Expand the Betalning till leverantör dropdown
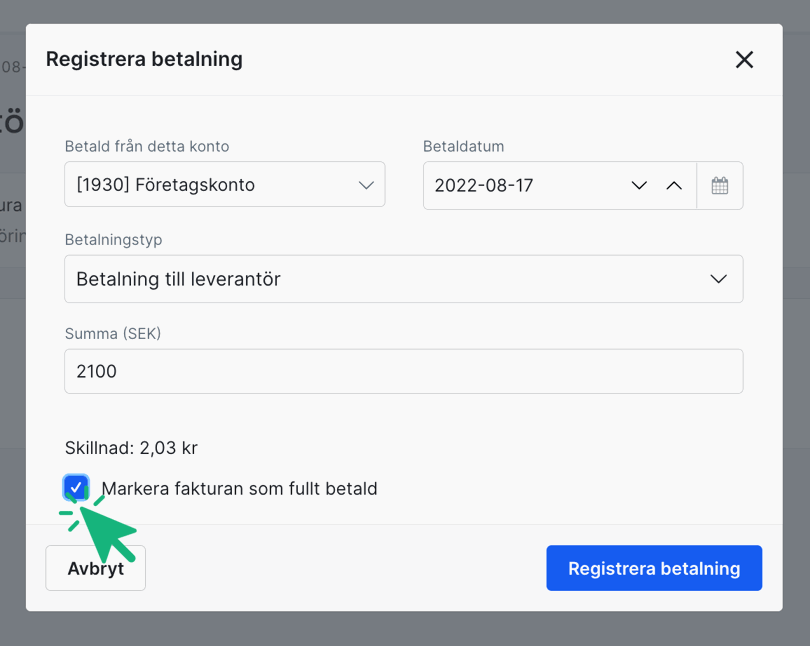Screen dimensions: 810x646 (x=403, y=279)
